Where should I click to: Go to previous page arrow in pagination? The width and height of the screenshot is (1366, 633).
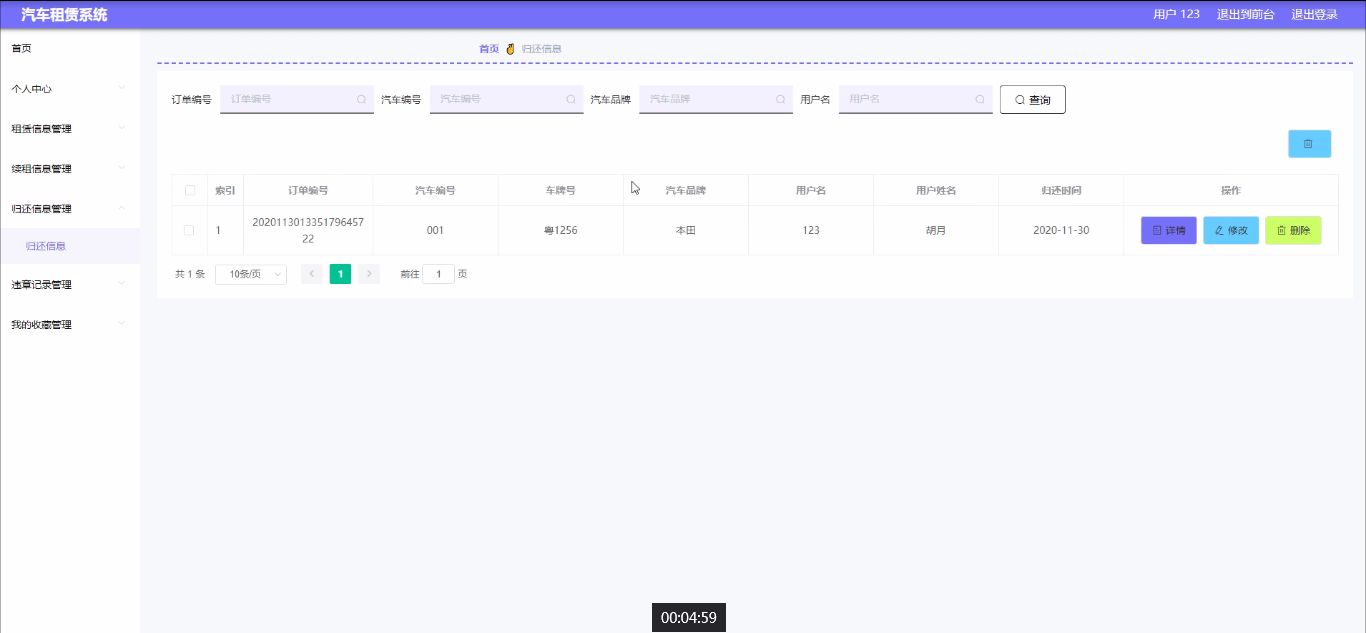(312, 274)
